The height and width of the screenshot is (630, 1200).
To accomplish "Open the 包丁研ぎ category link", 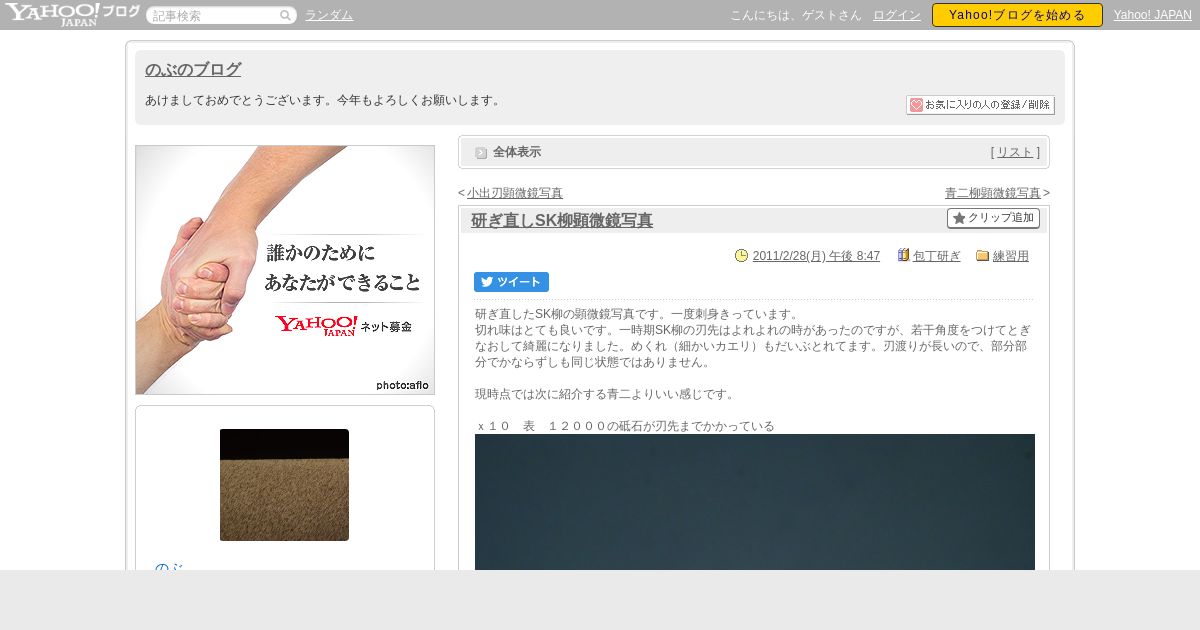I will tap(937, 256).
